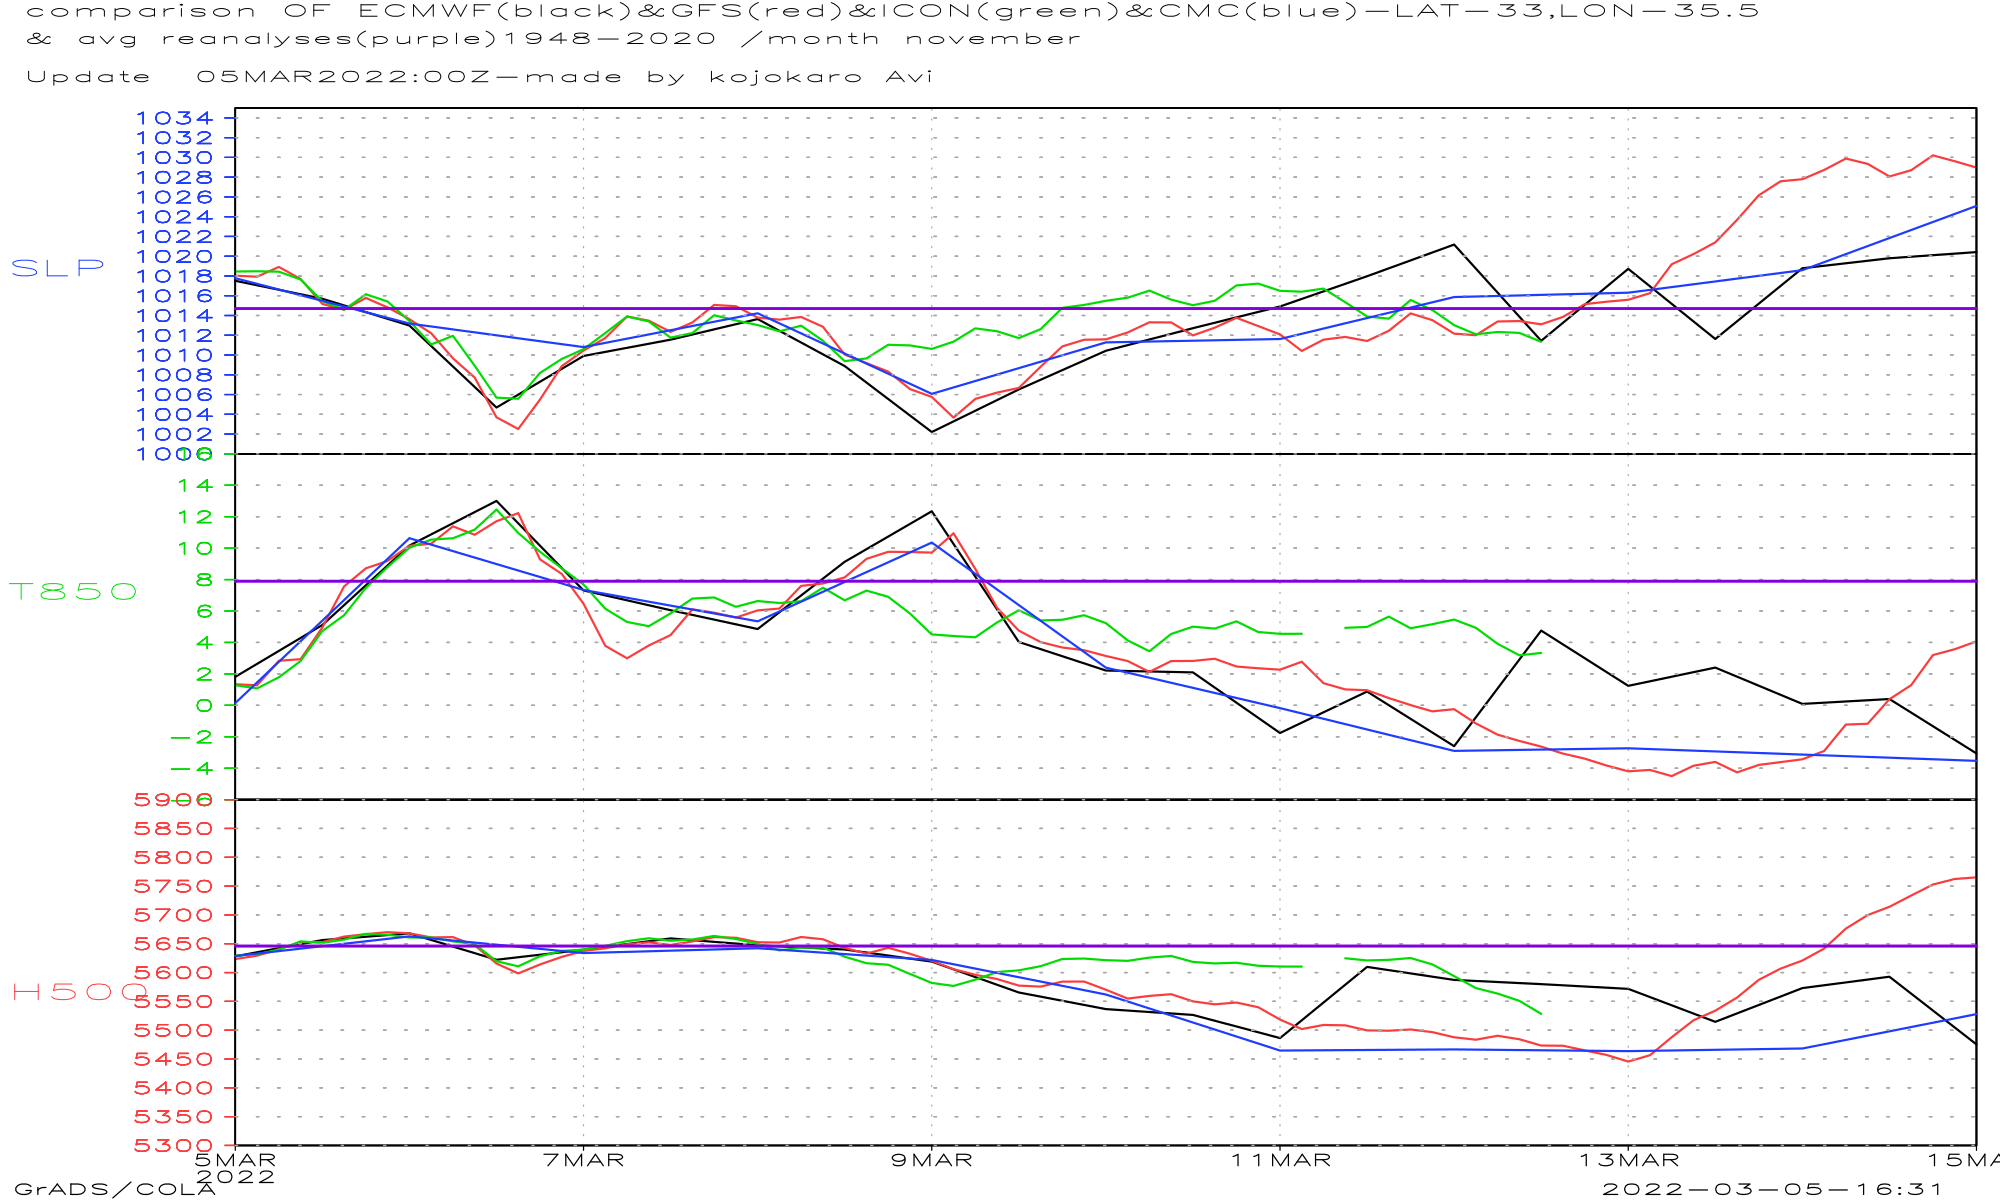Click the SLP panel label

58,268
